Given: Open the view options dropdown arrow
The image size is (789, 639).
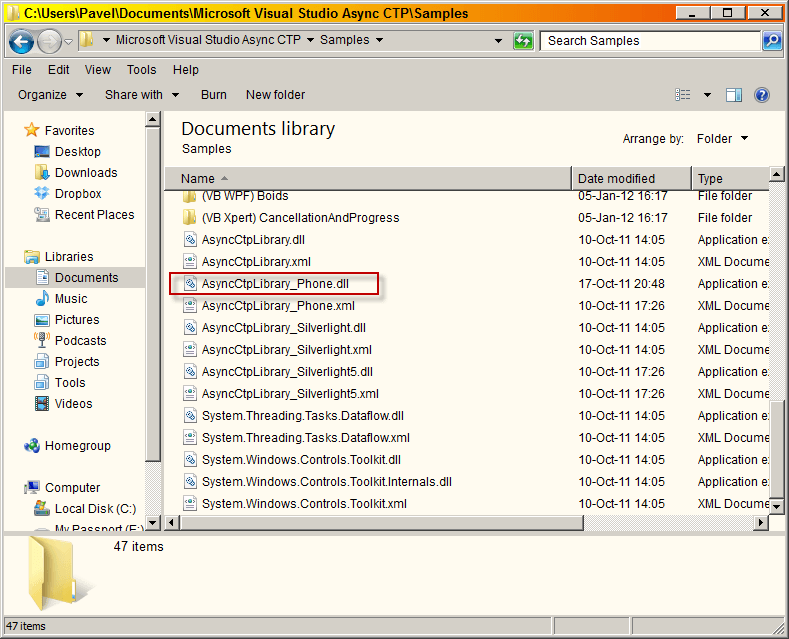Looking at the screenshot, I should point(707,95).
